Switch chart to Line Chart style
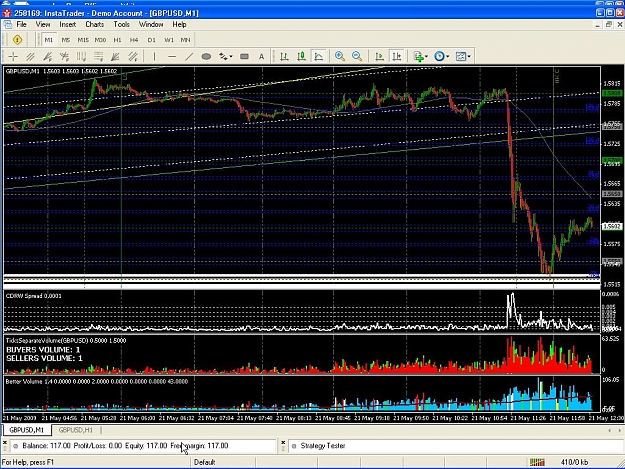 (318, 57)
